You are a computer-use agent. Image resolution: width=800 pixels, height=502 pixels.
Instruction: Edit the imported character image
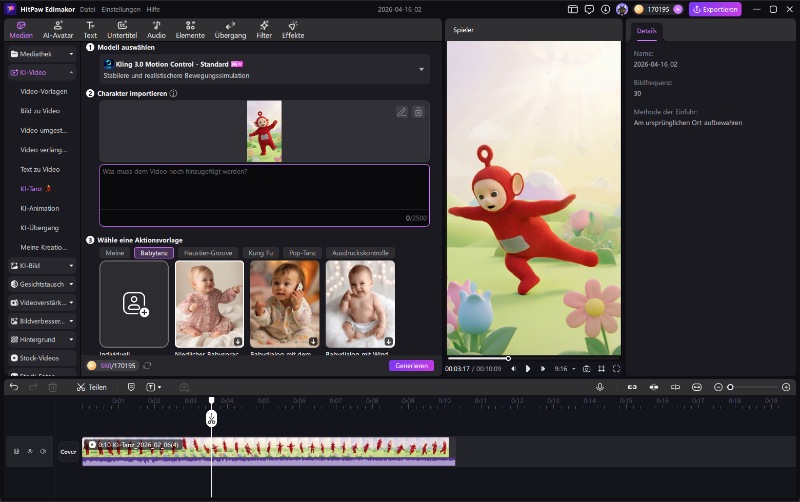[402, 112]
